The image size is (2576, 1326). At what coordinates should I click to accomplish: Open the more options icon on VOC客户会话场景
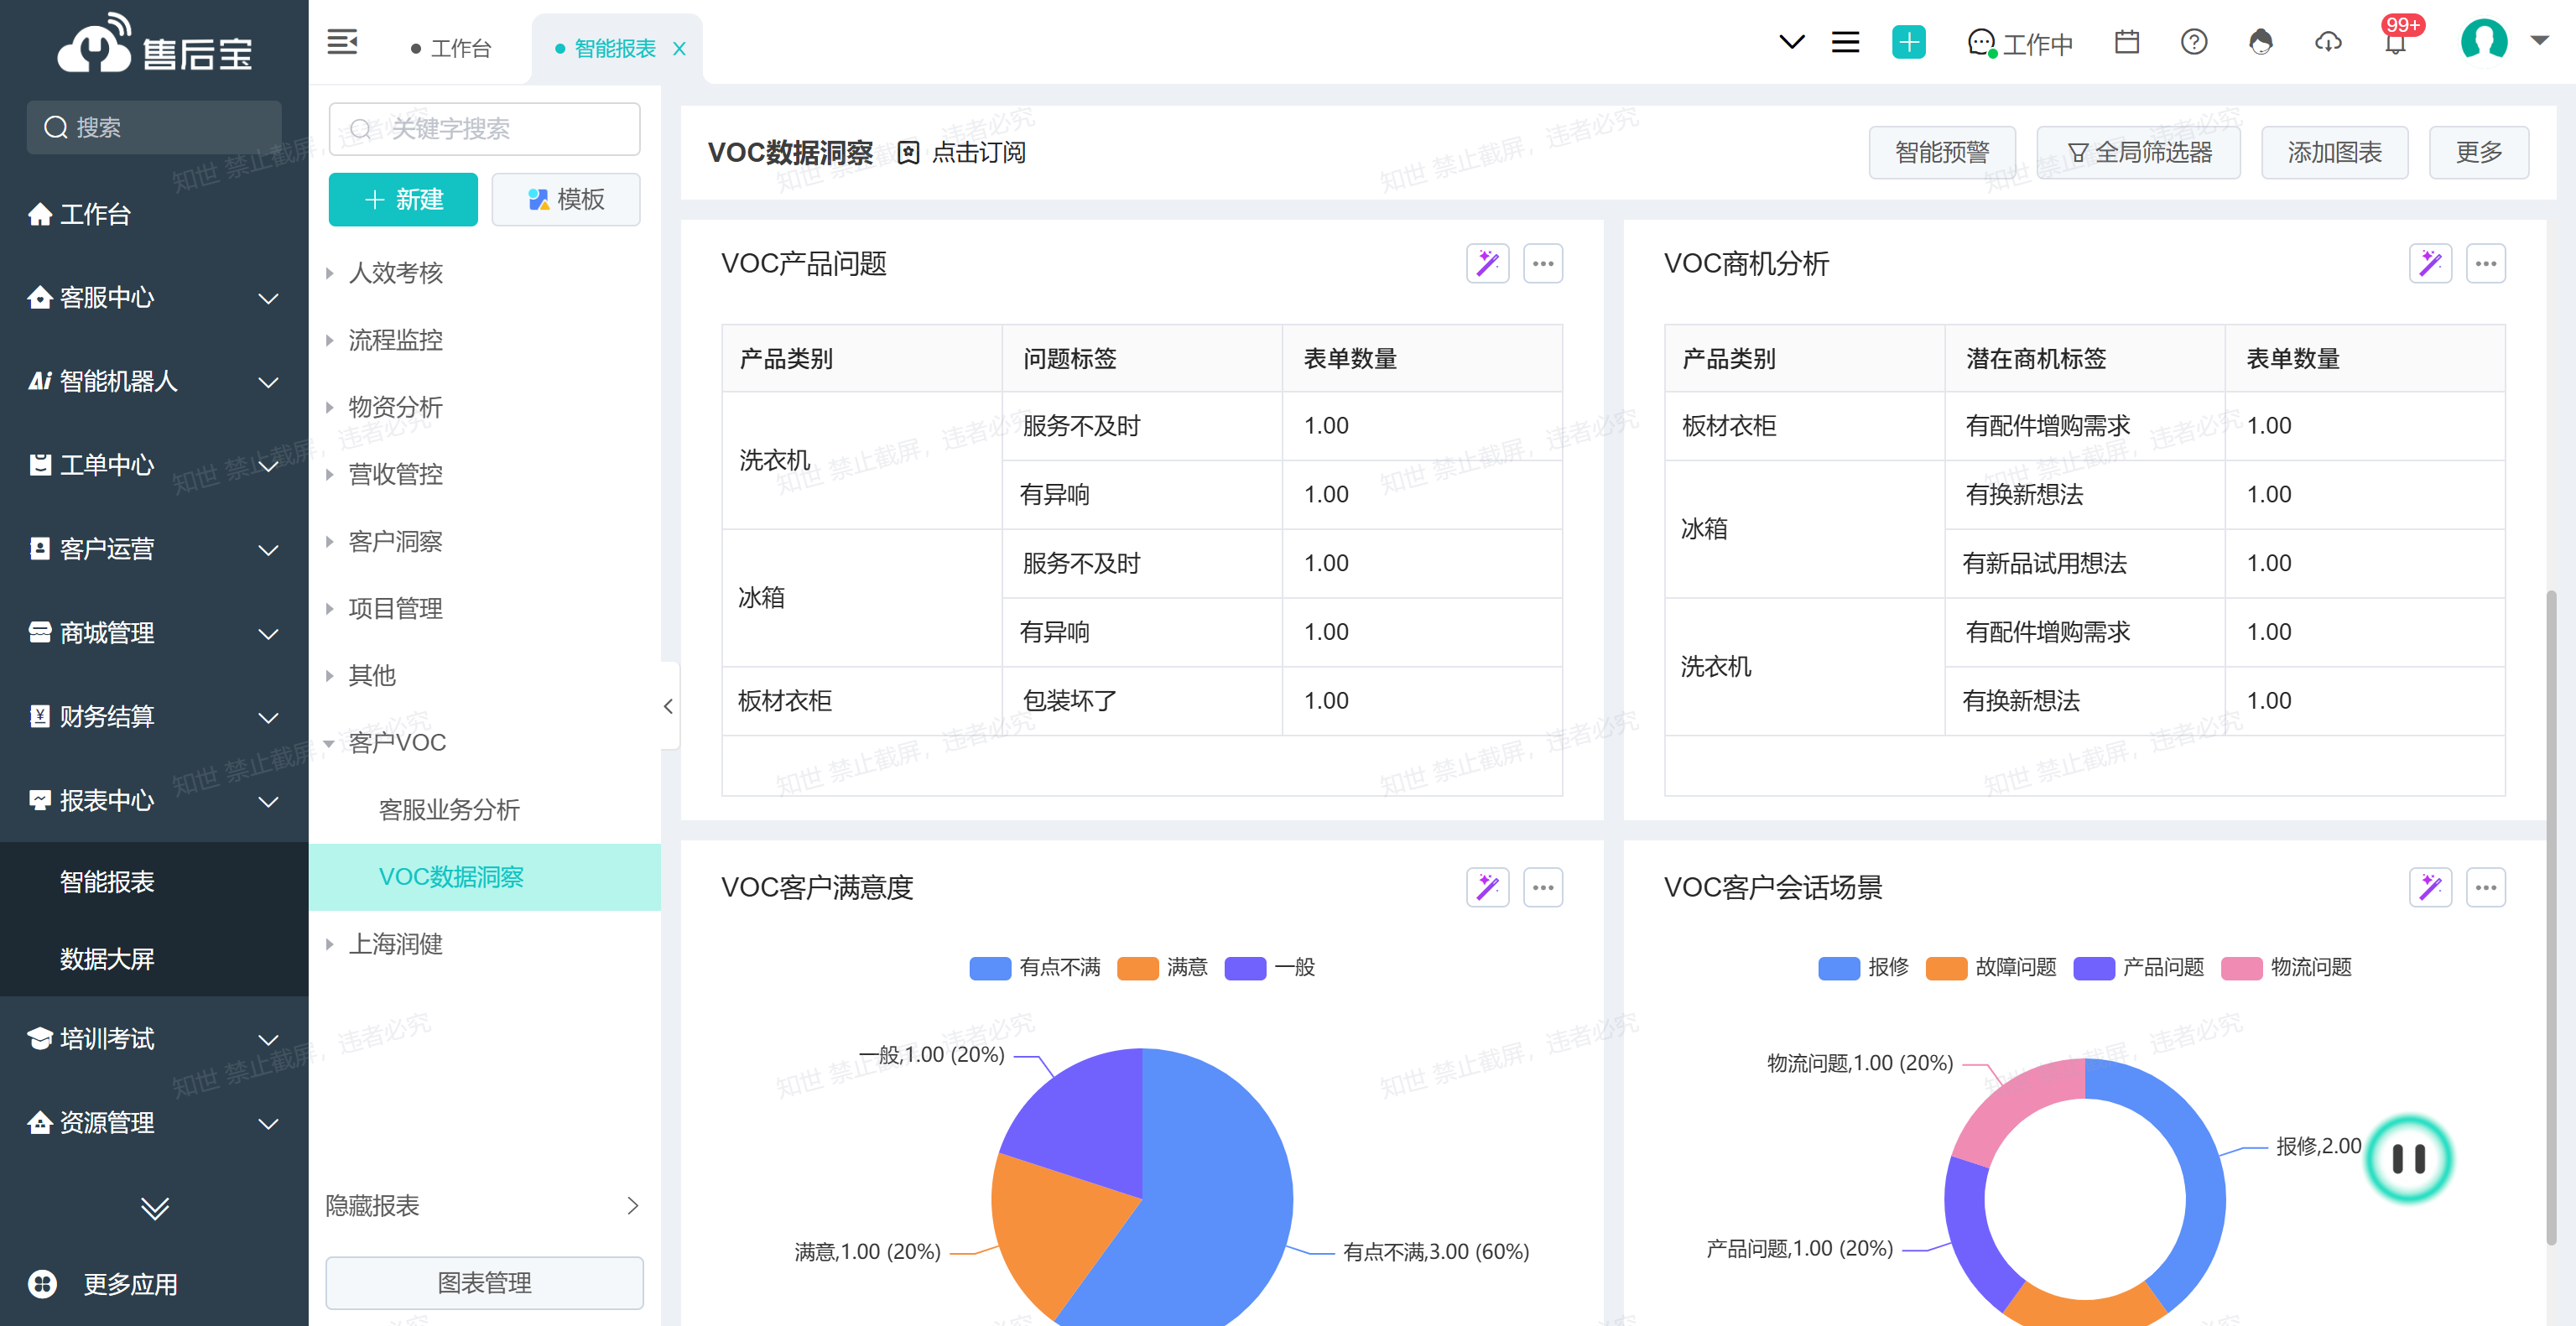[x=2486, y=887]
